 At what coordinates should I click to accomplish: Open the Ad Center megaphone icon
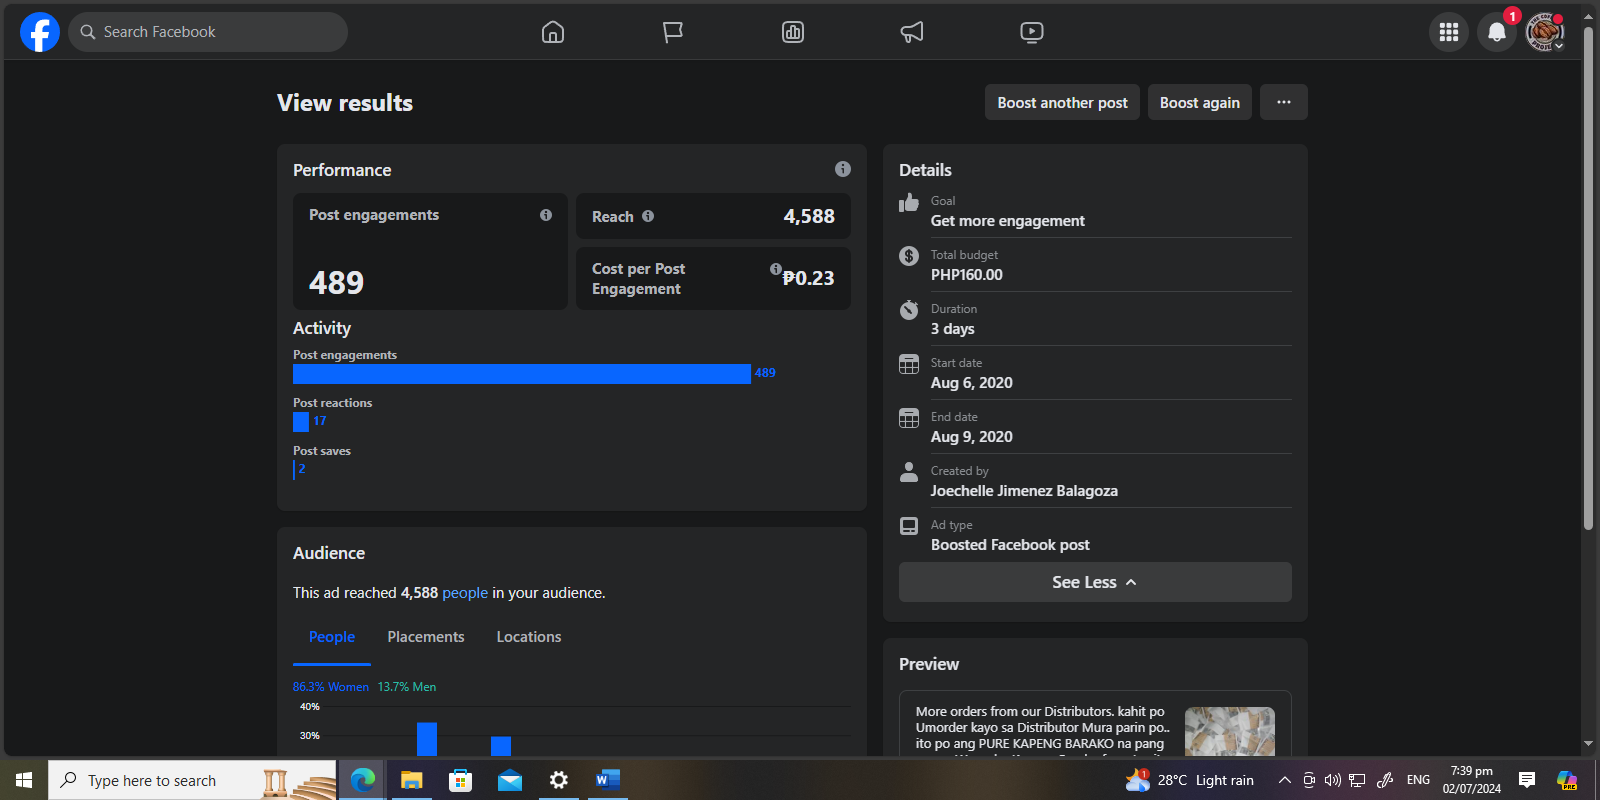(912, 32)
